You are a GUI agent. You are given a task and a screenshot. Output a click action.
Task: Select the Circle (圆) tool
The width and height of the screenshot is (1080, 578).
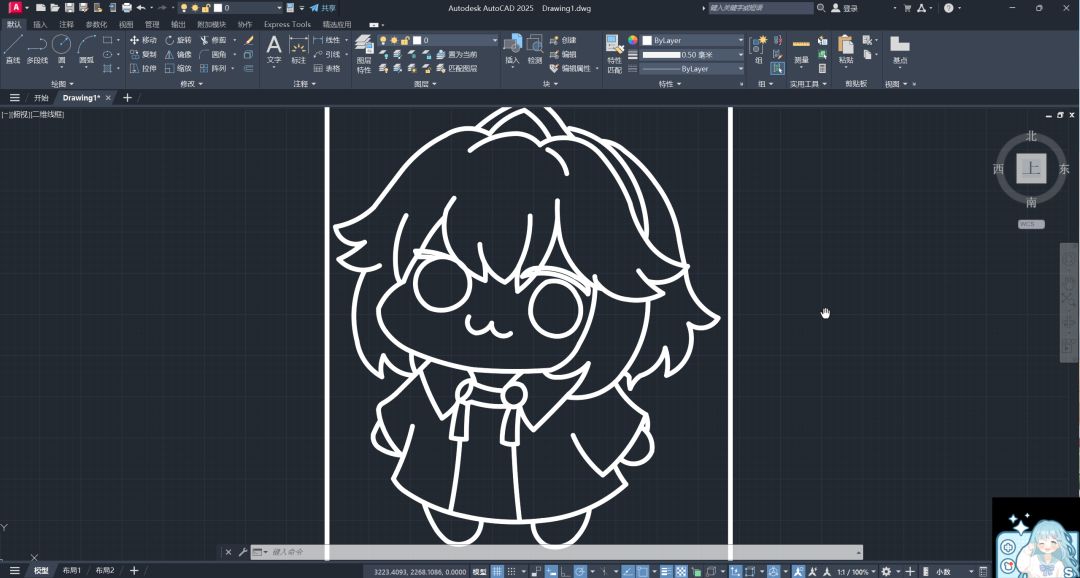[61, 50]
